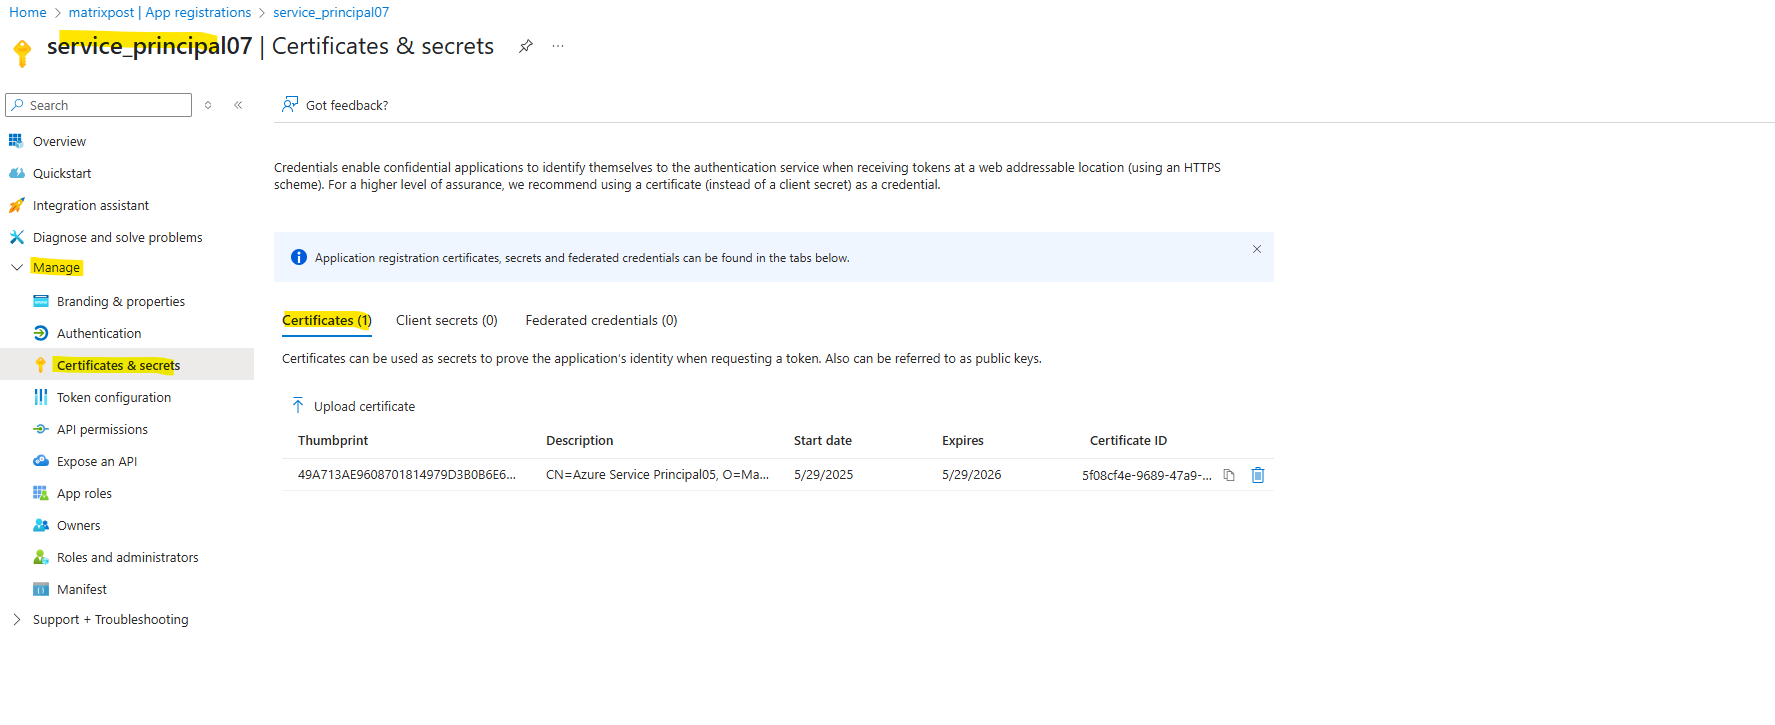Click the Certificate ID column header
The height and width of the screenshot is (725, 1775).
pyautogui.click(x=1128, y=440)
